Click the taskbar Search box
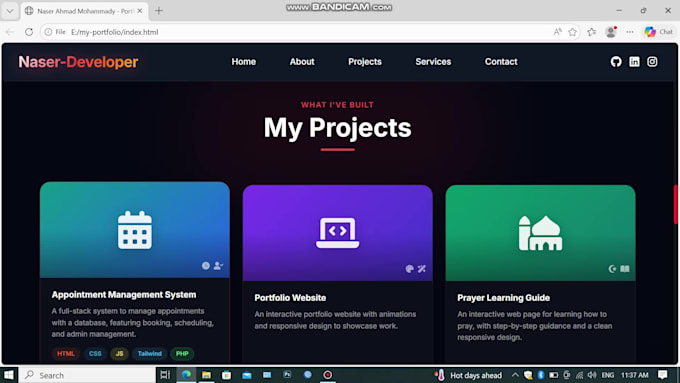Screen dimensions: 680x383 click(87, 375)
